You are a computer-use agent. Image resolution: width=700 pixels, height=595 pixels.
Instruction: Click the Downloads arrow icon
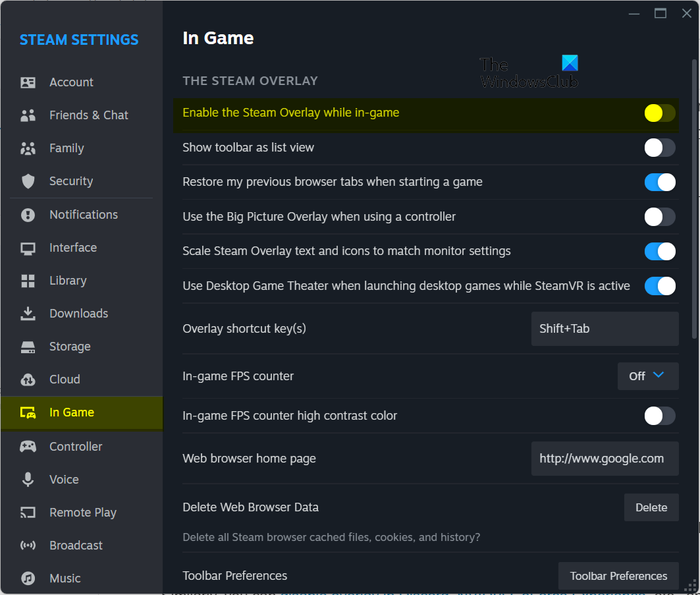coord(28,314)
